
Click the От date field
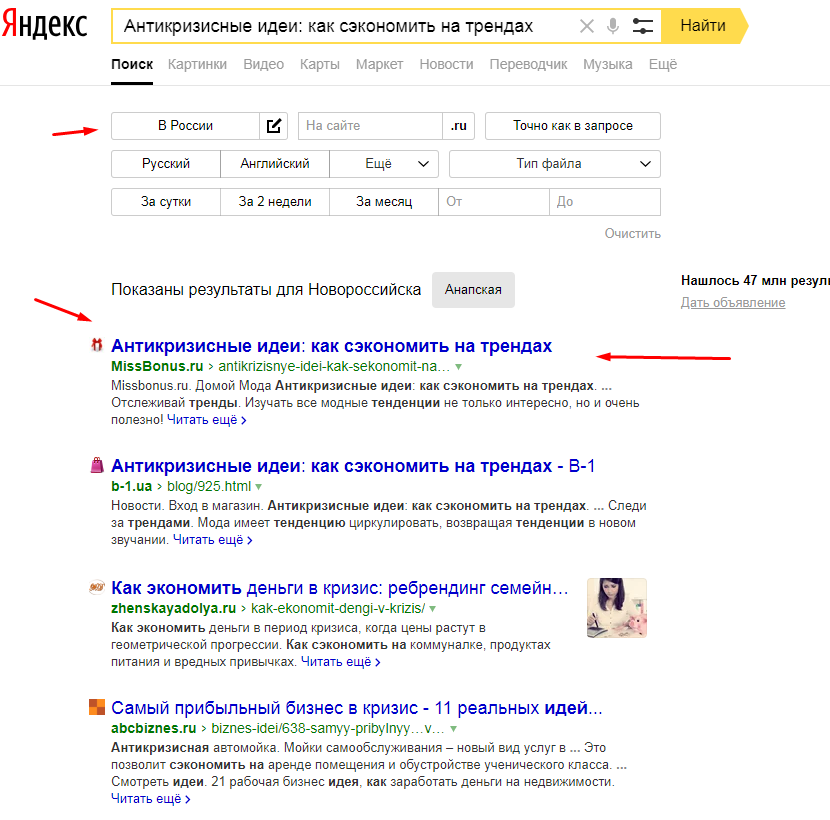point(494,202)
